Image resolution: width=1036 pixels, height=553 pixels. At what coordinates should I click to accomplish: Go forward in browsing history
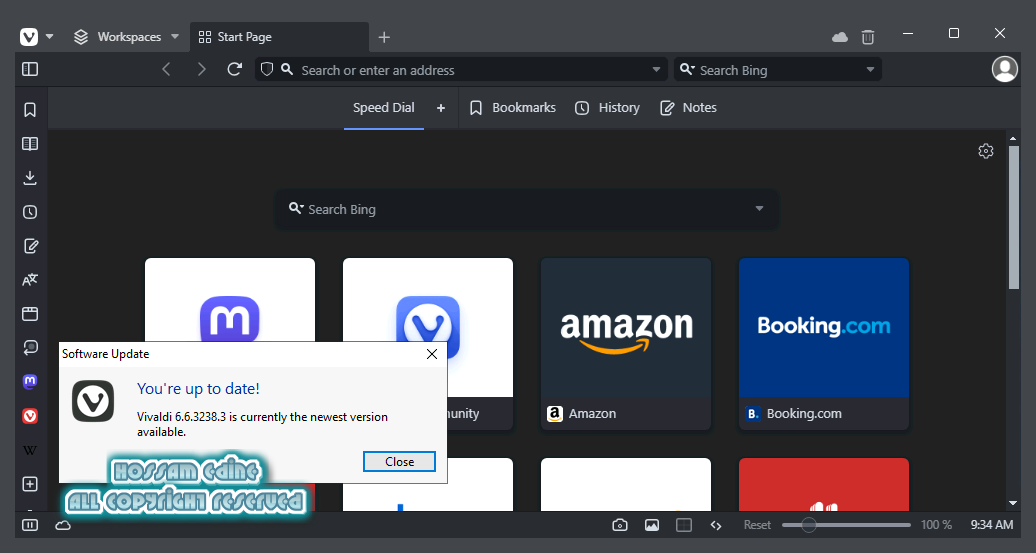tap(202, 69)
